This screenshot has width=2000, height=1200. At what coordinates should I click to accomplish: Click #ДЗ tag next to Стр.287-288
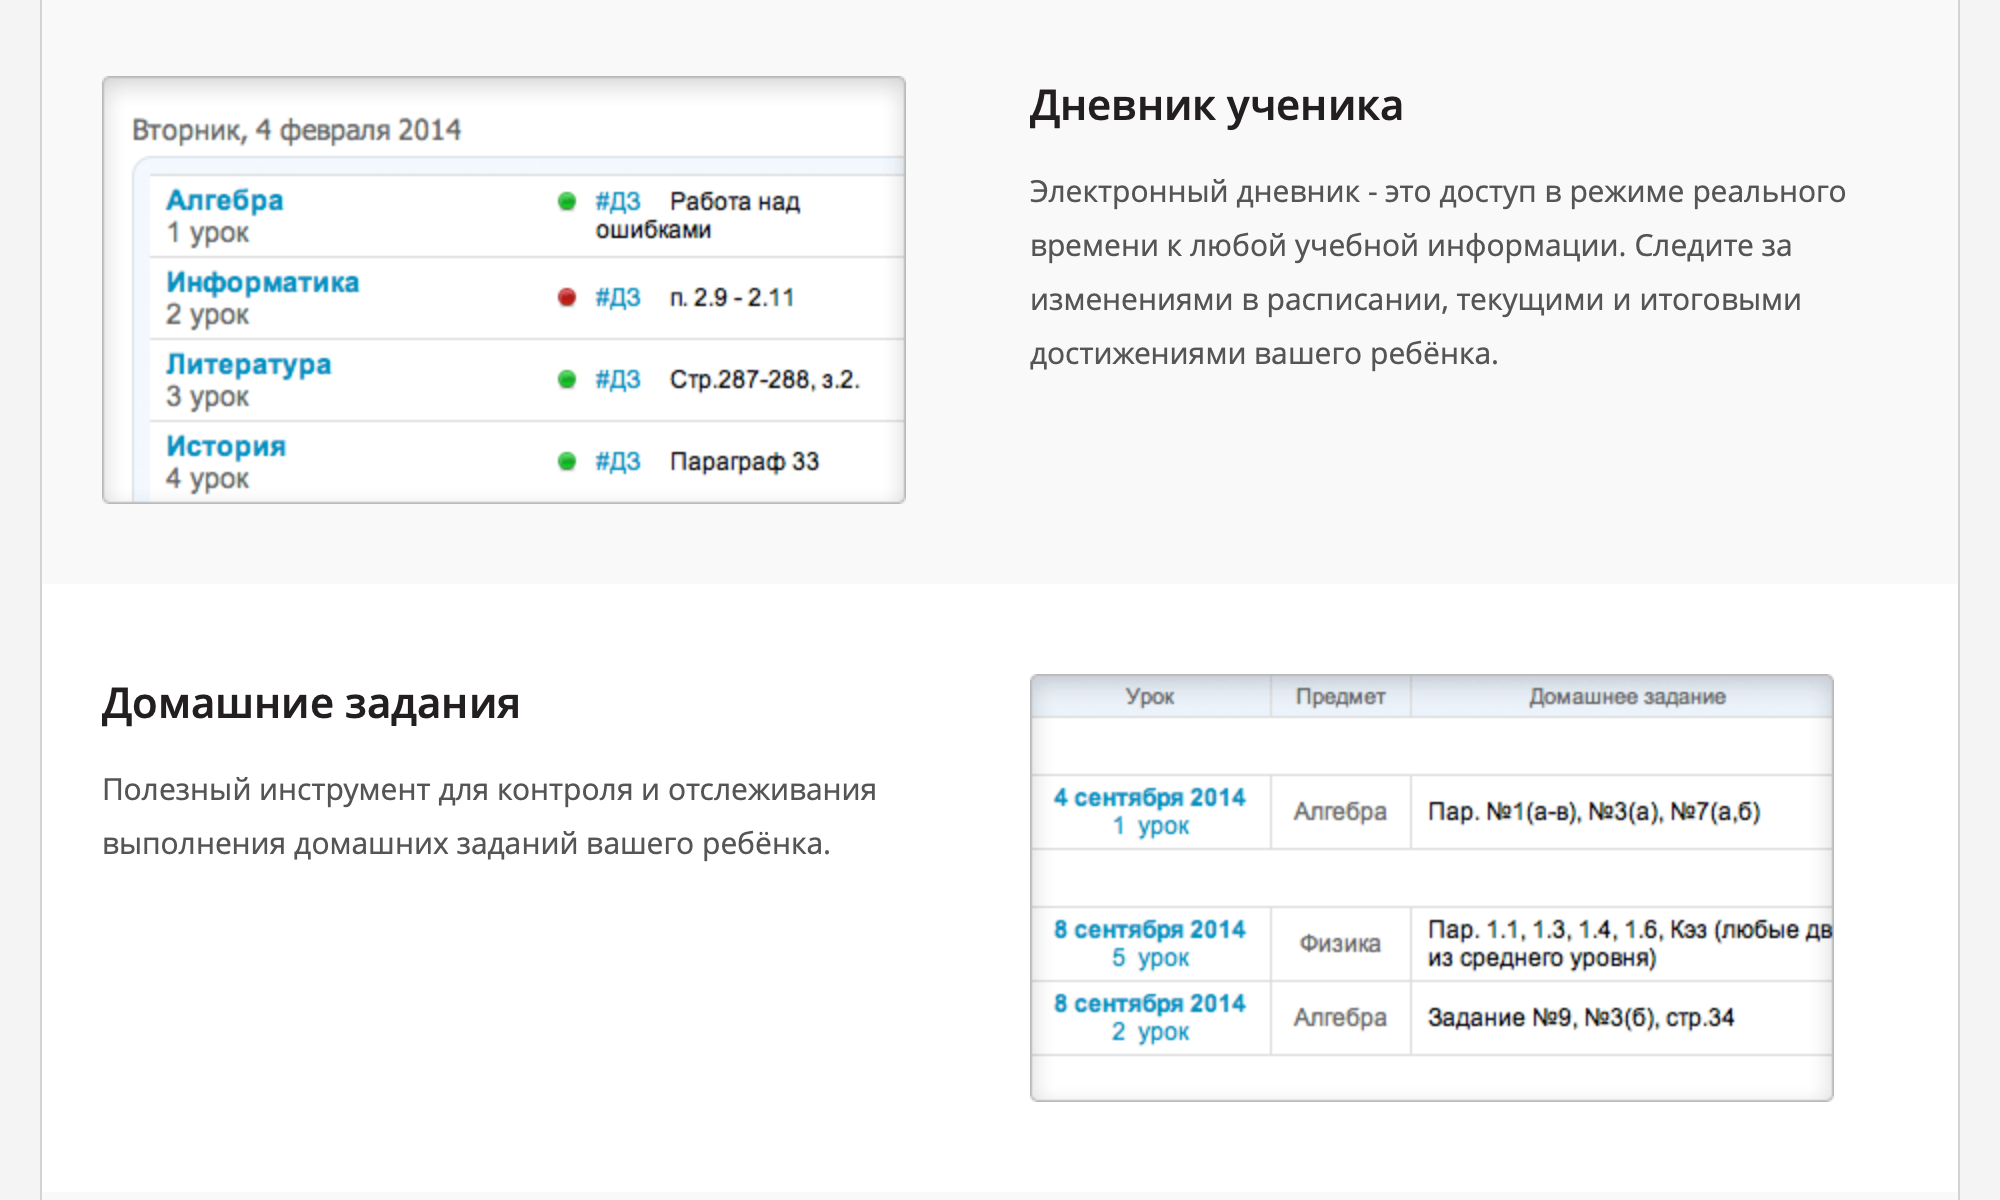click(618, 379)
